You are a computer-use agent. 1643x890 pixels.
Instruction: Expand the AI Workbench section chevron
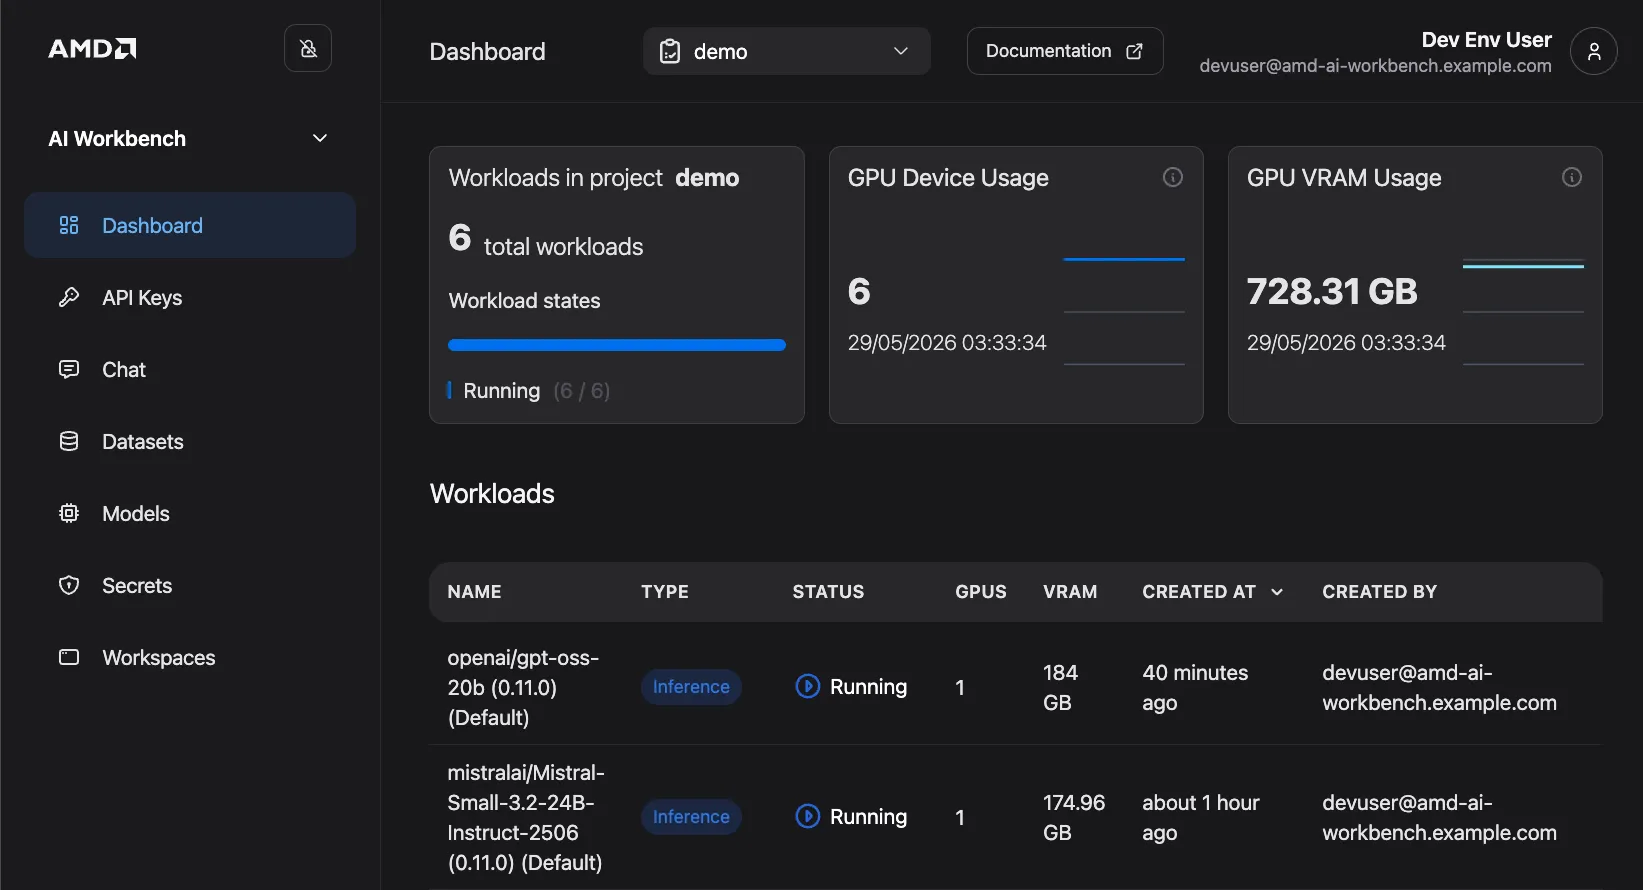320,138
